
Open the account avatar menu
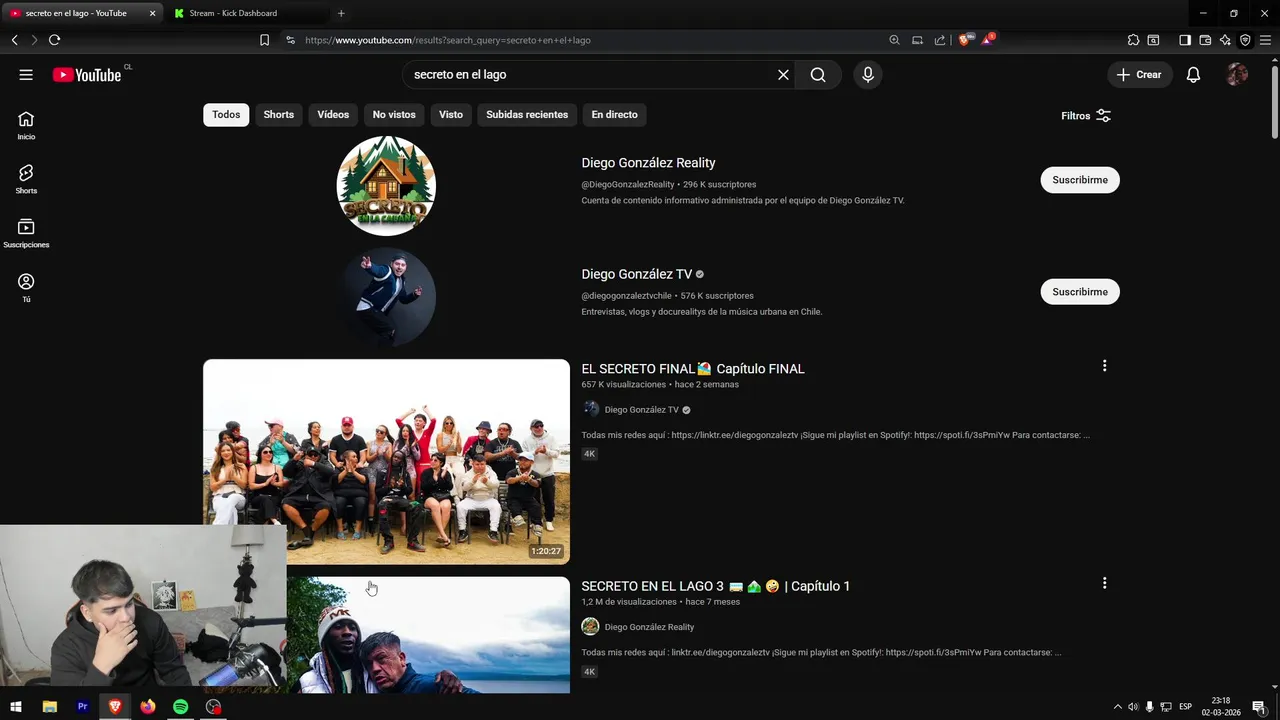[1237, 75]
